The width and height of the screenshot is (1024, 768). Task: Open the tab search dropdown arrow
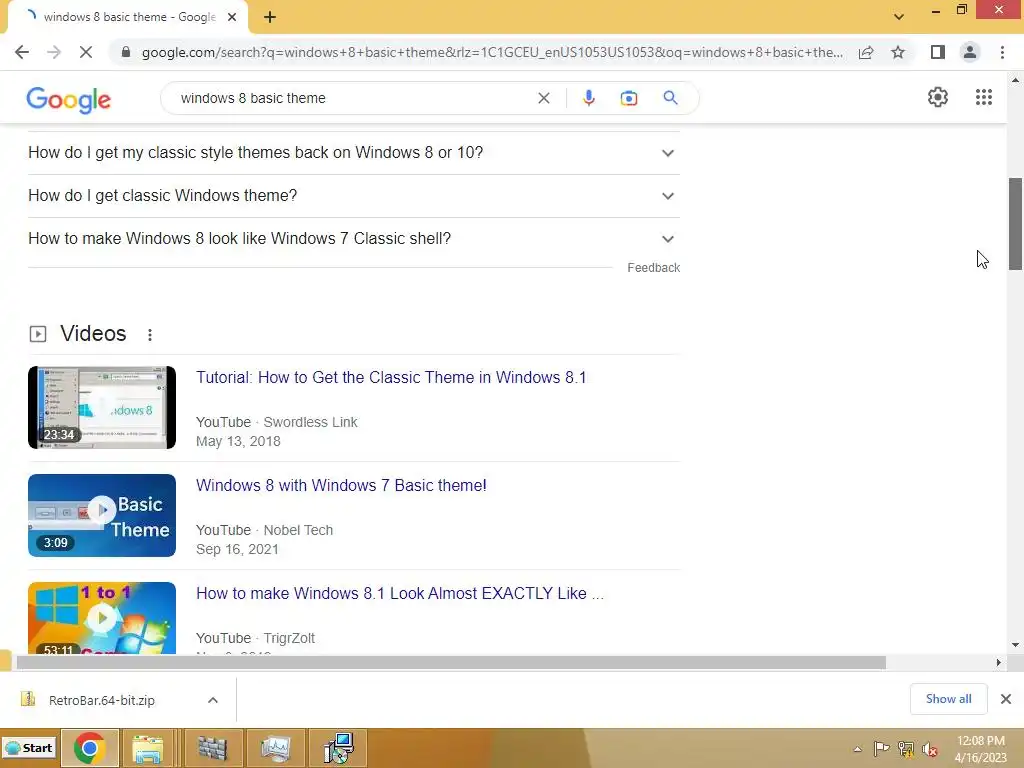click(899, 17)
